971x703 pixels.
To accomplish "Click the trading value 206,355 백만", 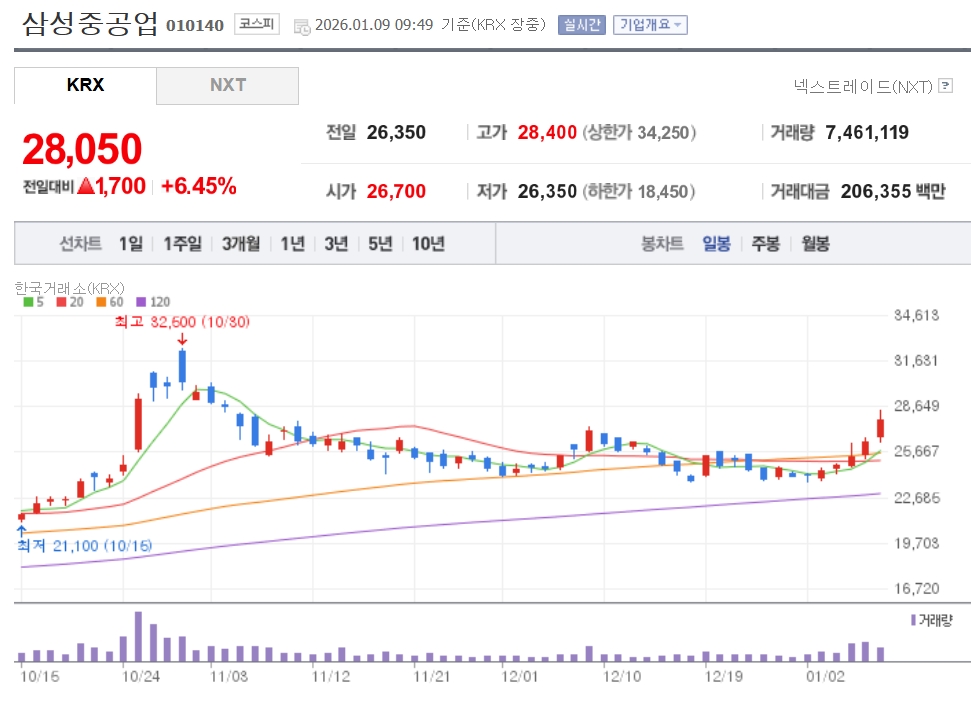I will [x=892, y=191].
